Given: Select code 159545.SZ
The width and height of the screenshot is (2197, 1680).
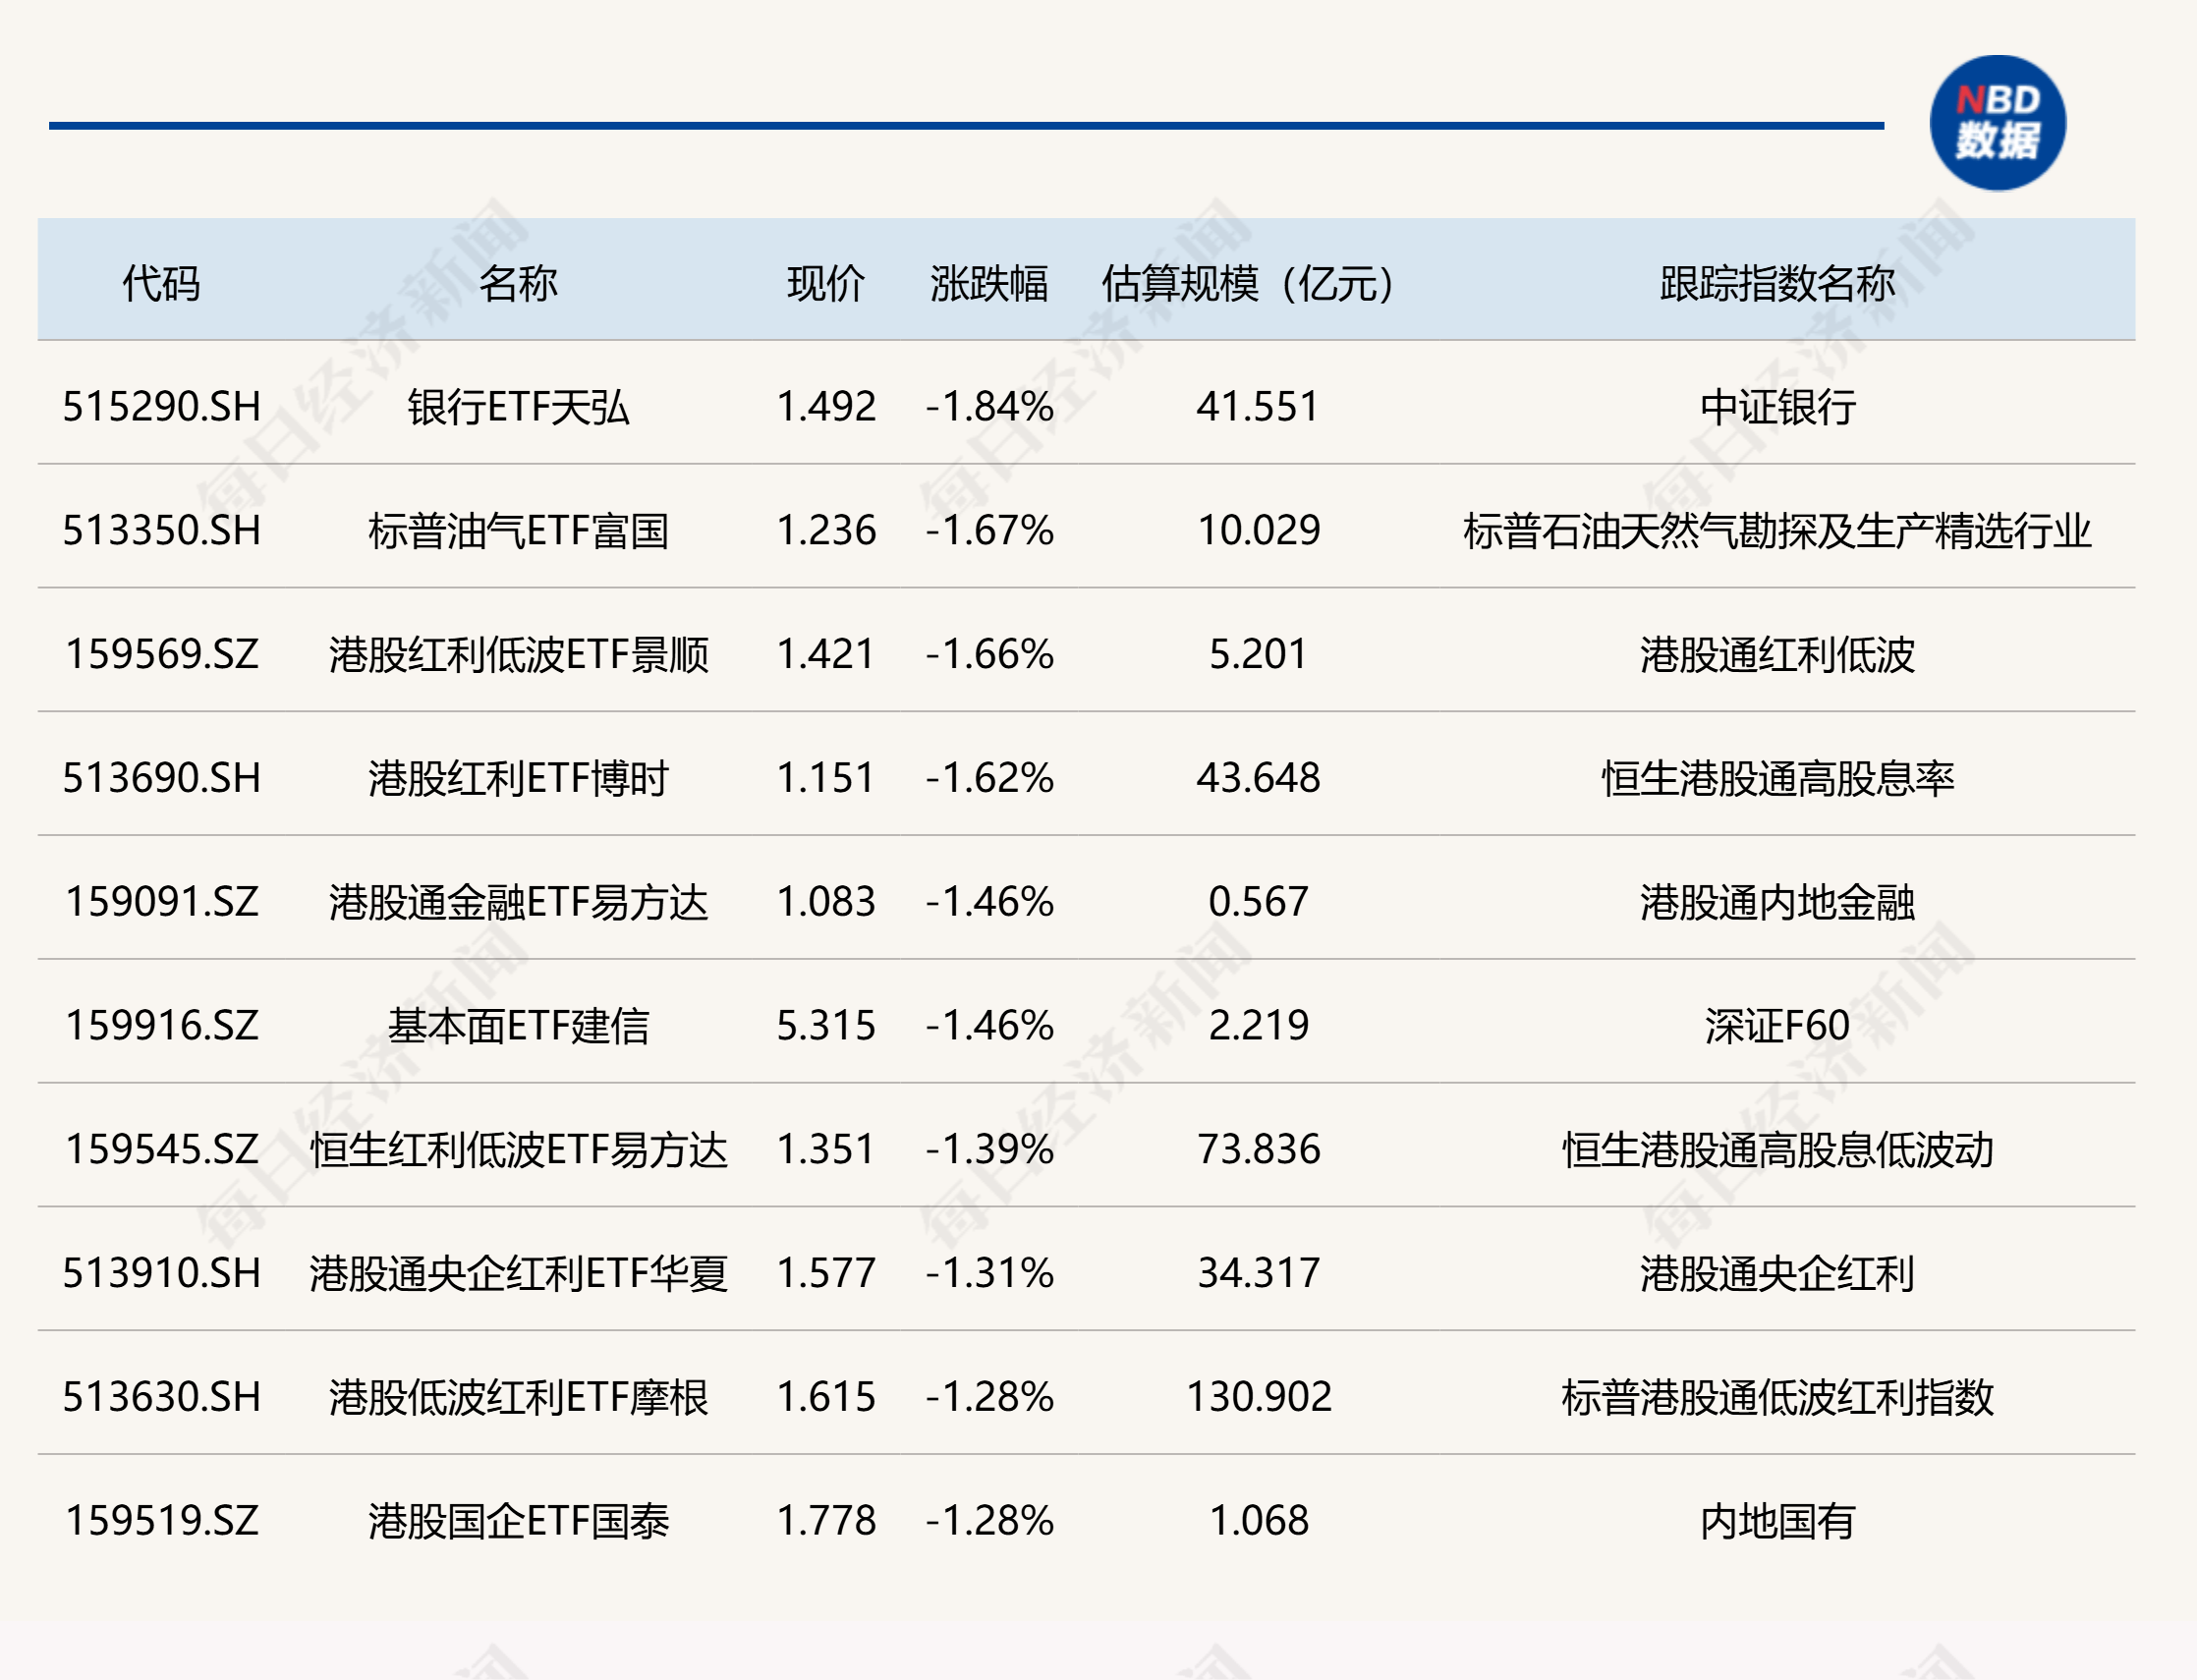Looking at the screenshot, I should [161, 1150].
